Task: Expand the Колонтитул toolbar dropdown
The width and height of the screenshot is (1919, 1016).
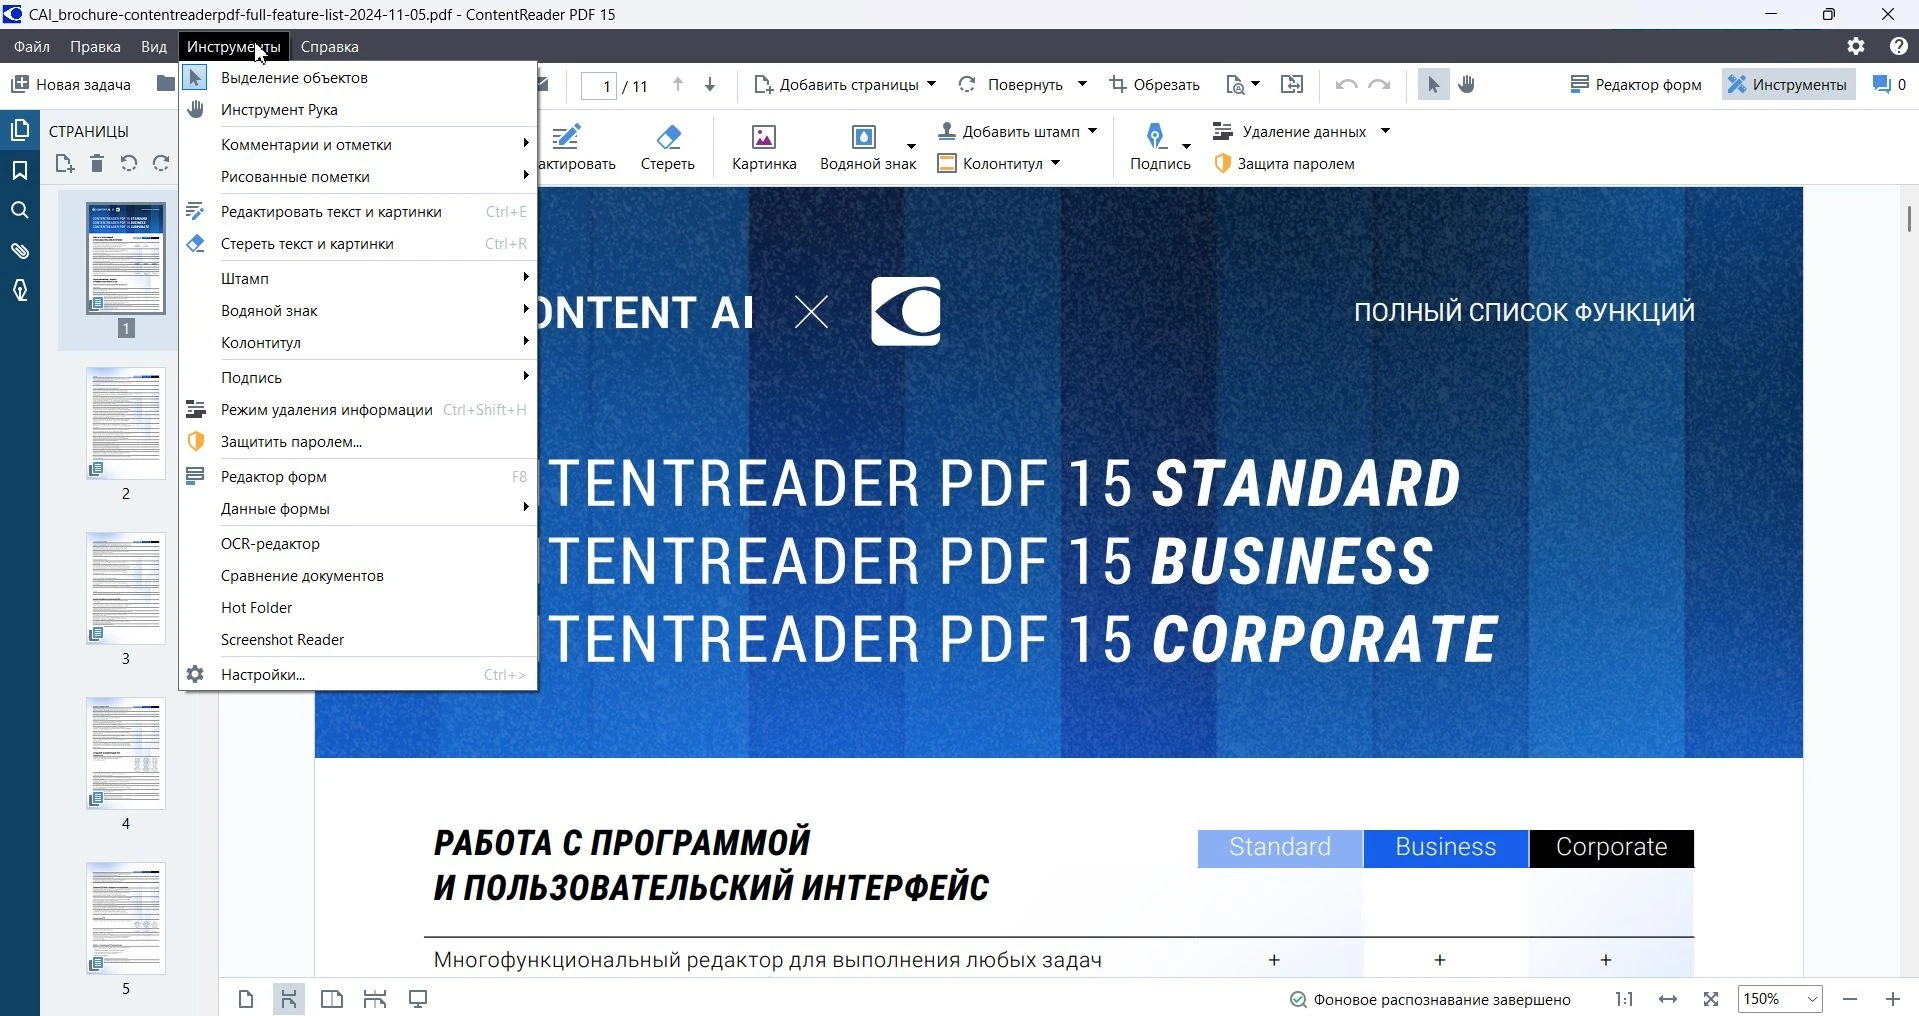Action: (1055, 163)
